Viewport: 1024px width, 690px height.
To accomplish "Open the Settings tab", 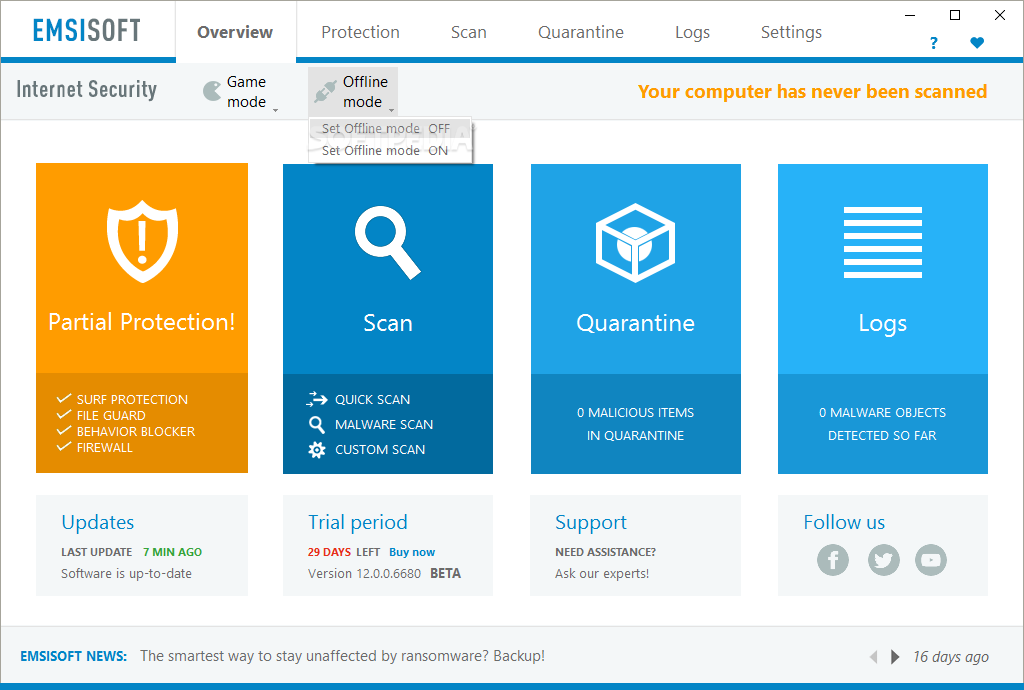I will tap(792, 33).
